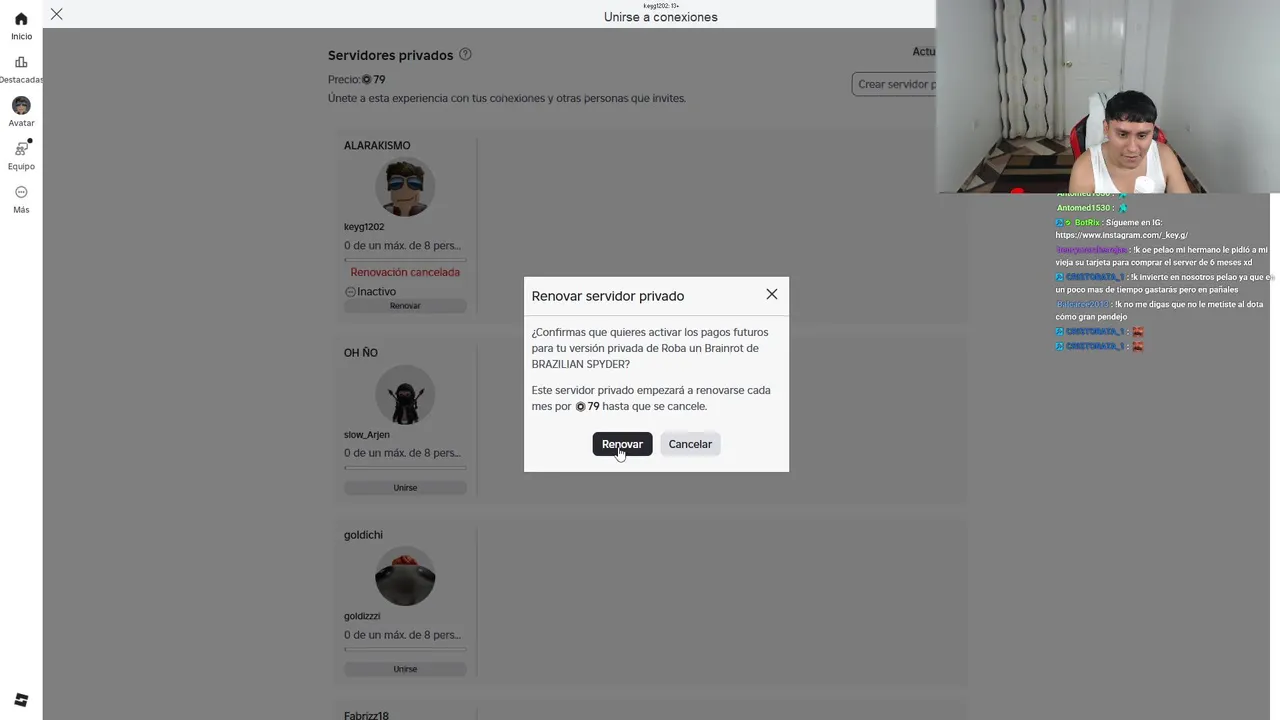Go to Inicio home icon

21,19
